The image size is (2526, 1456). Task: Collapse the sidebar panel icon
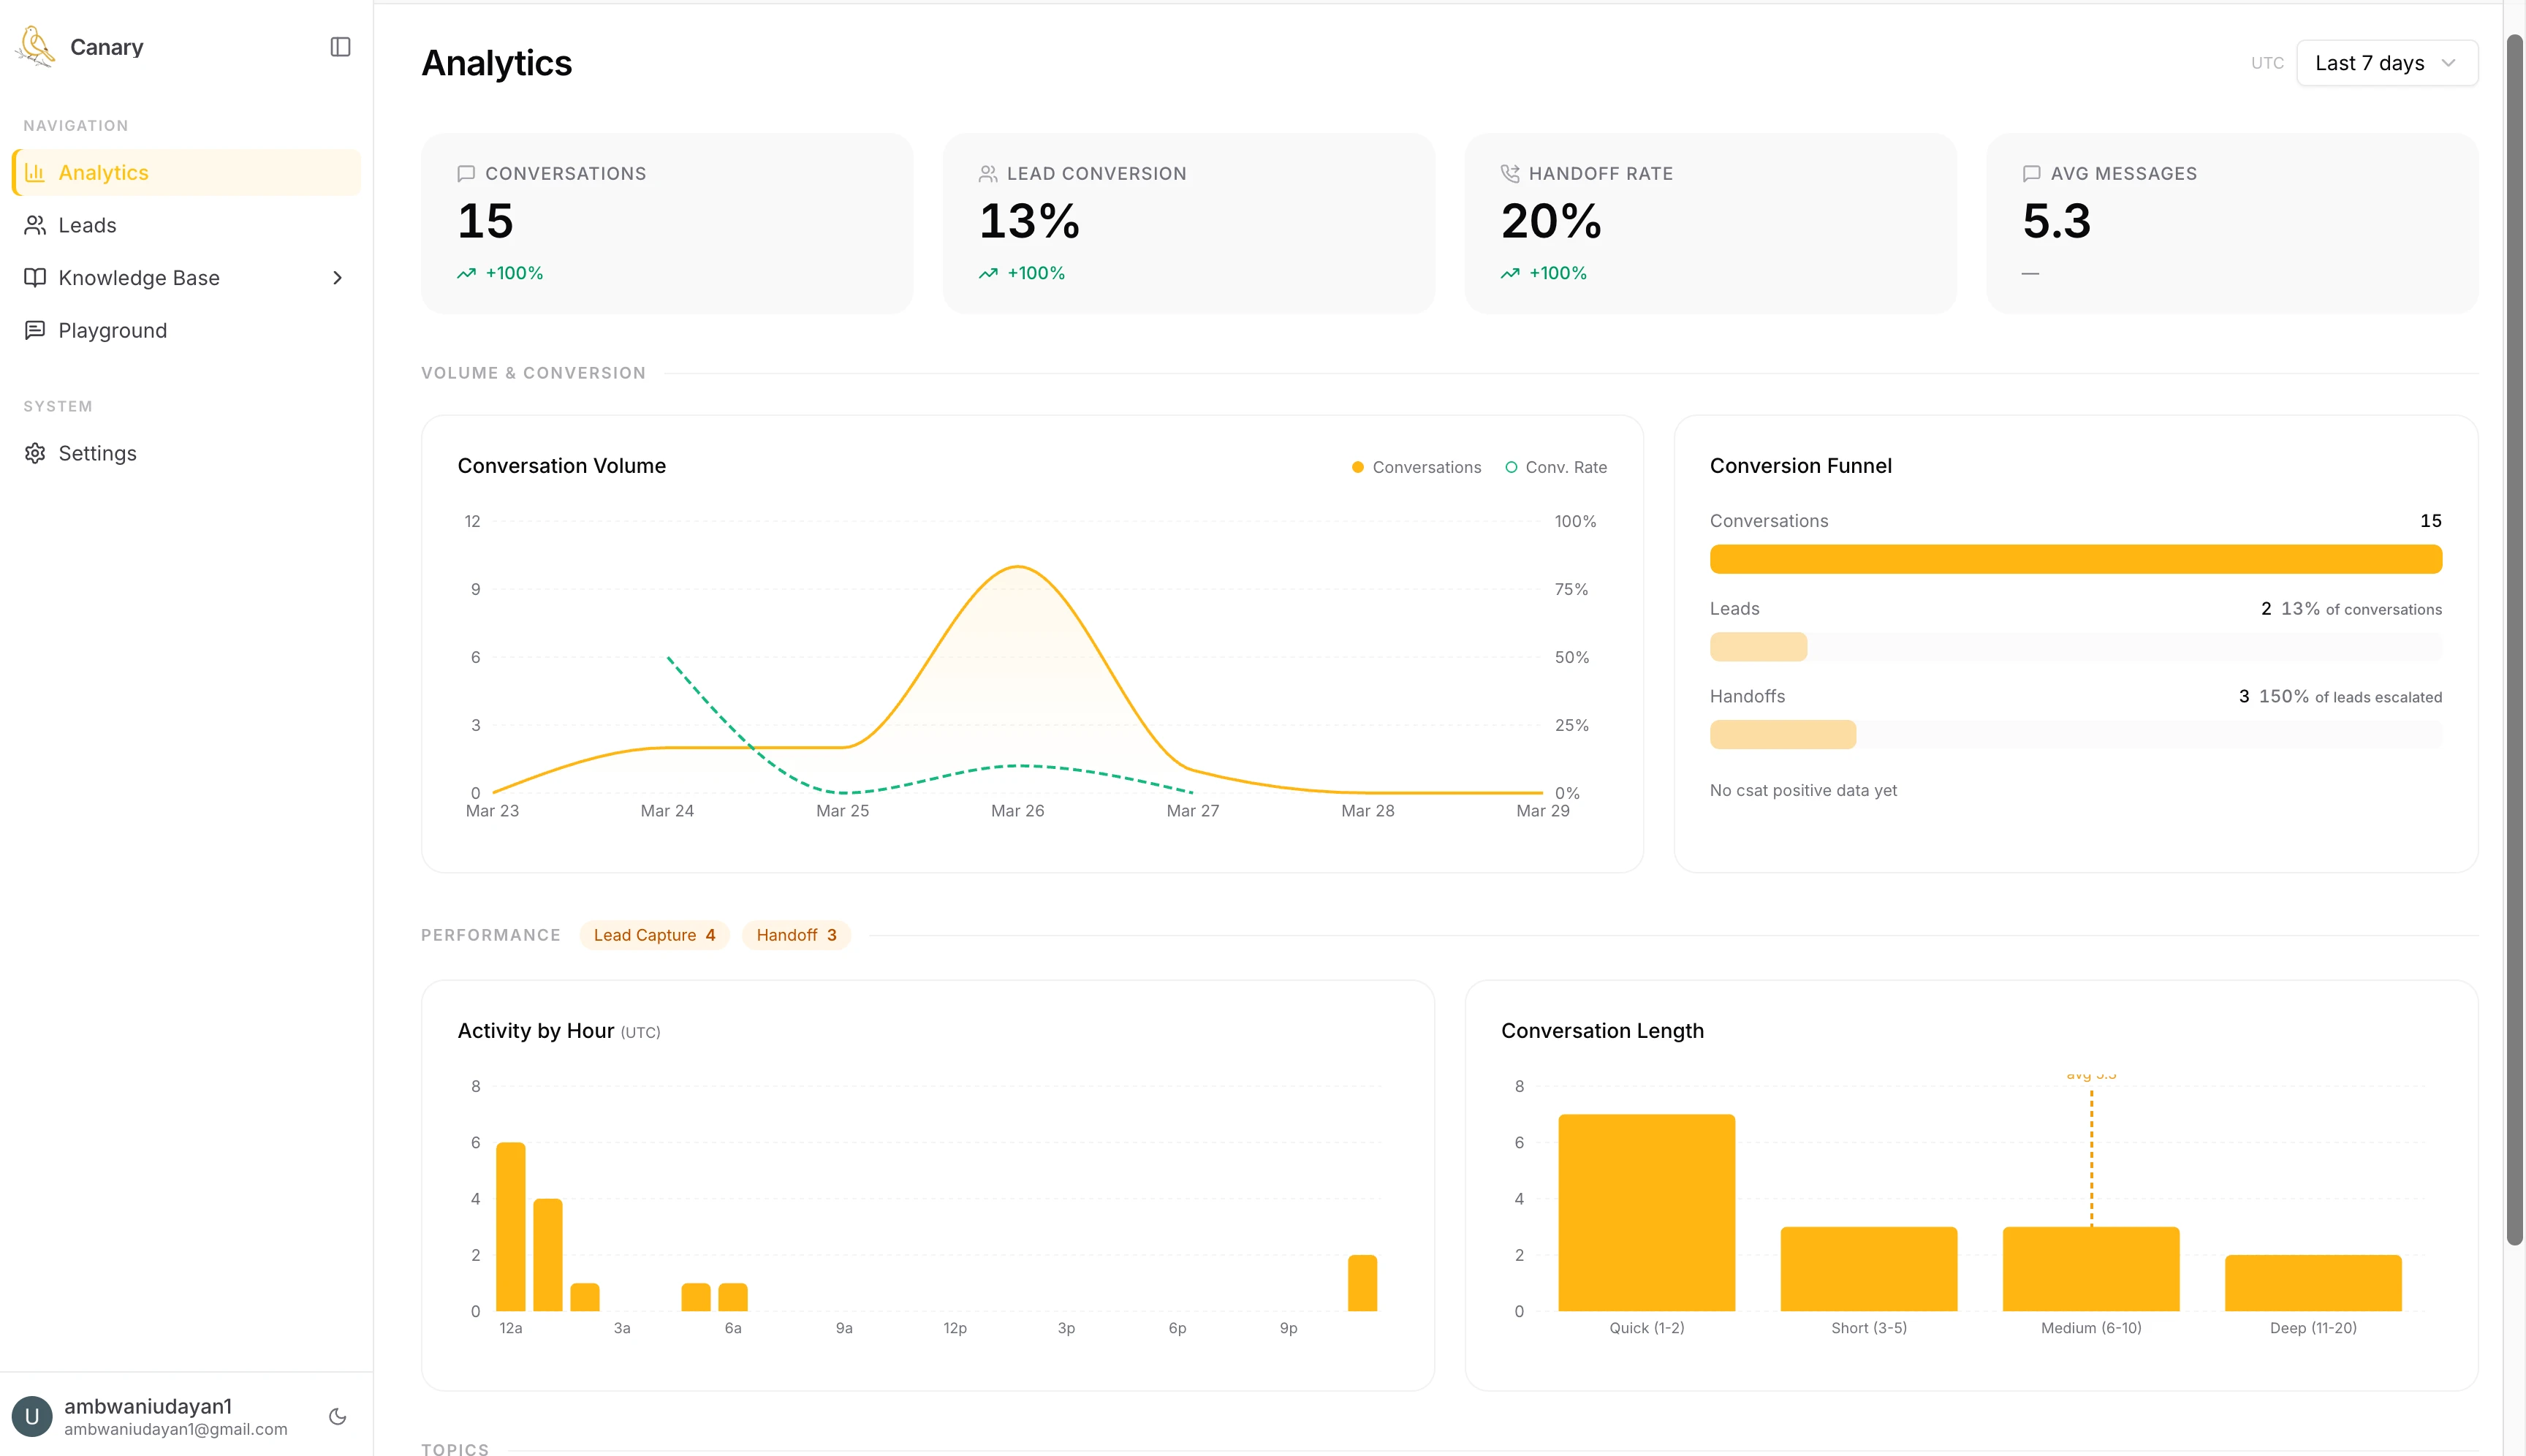point(340,47)
